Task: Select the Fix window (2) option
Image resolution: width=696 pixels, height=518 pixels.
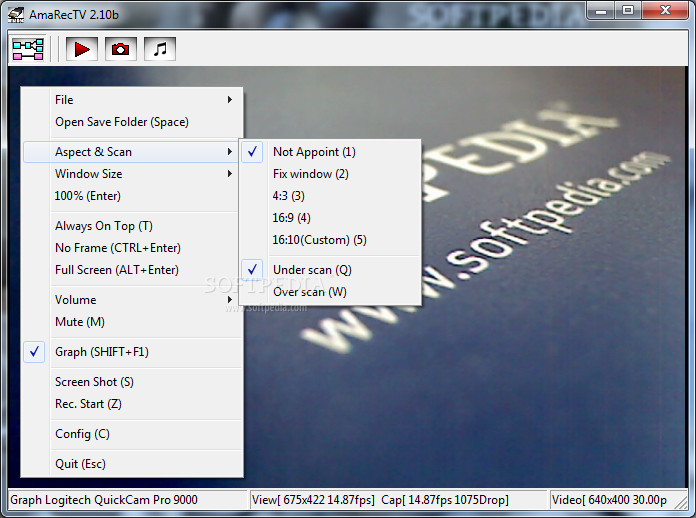Action: [x=330, y=174]
